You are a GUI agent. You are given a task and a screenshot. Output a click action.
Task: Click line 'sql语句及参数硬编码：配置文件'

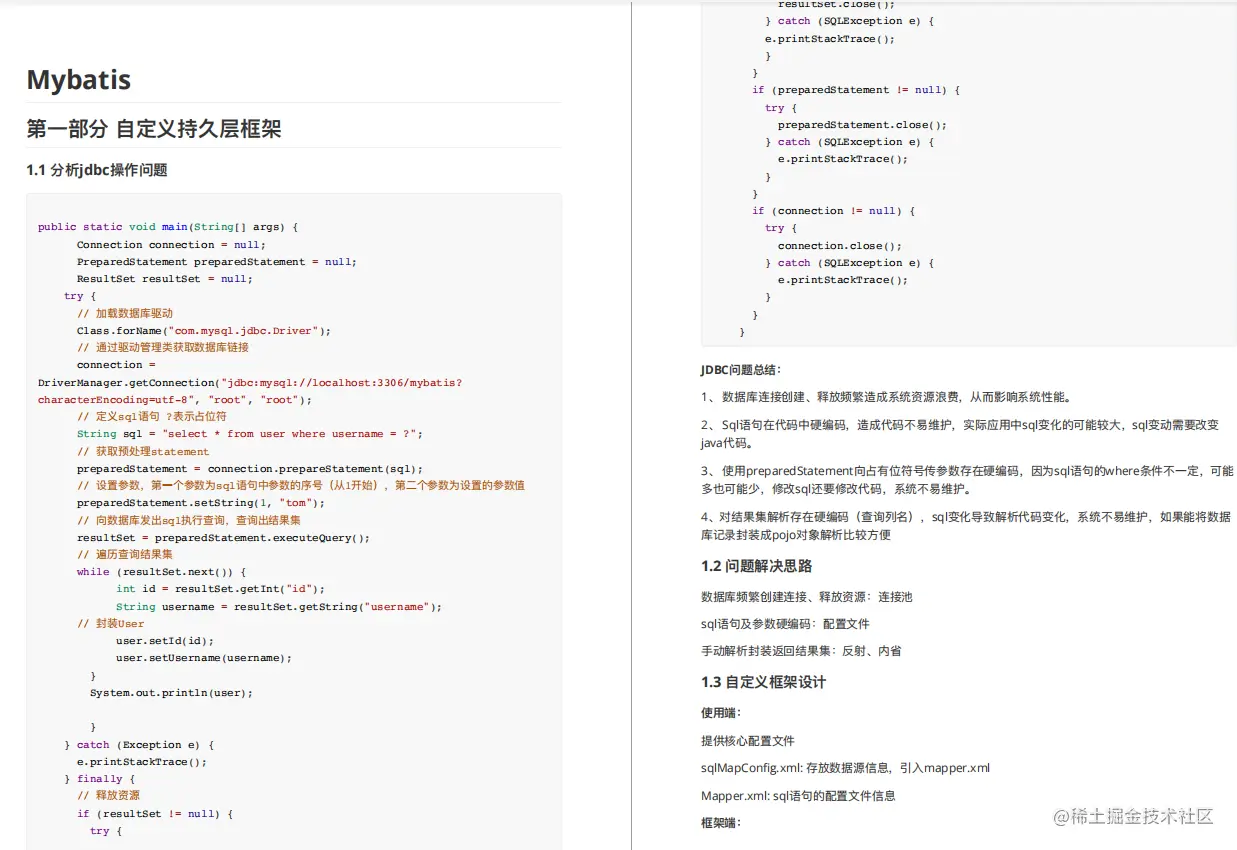click(x=785, y=624)
